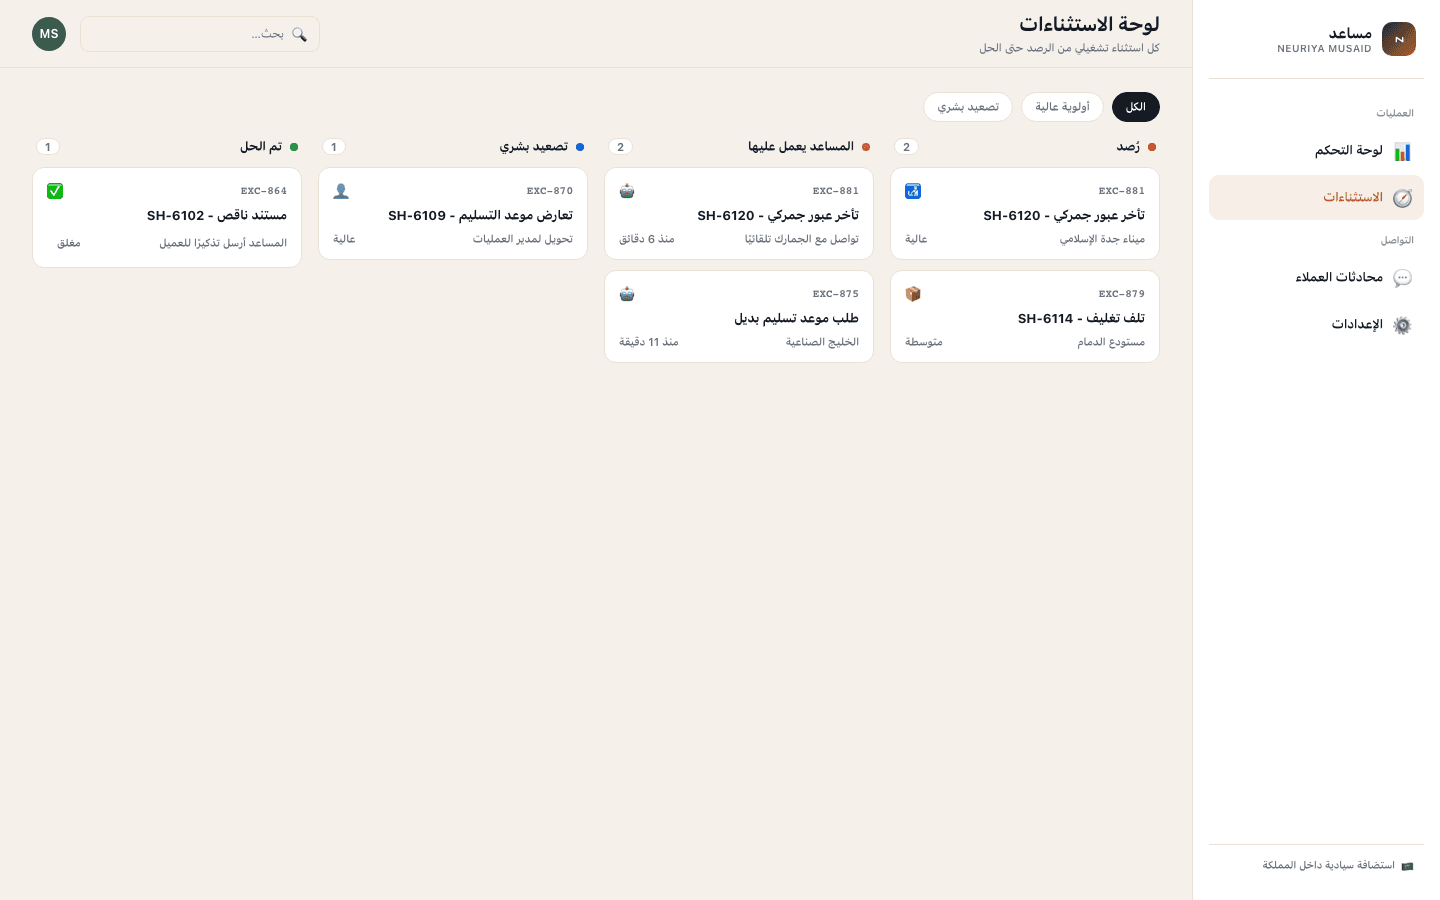Click text مستودع الدمام

pyautogui.click(x=1111, y=342)
